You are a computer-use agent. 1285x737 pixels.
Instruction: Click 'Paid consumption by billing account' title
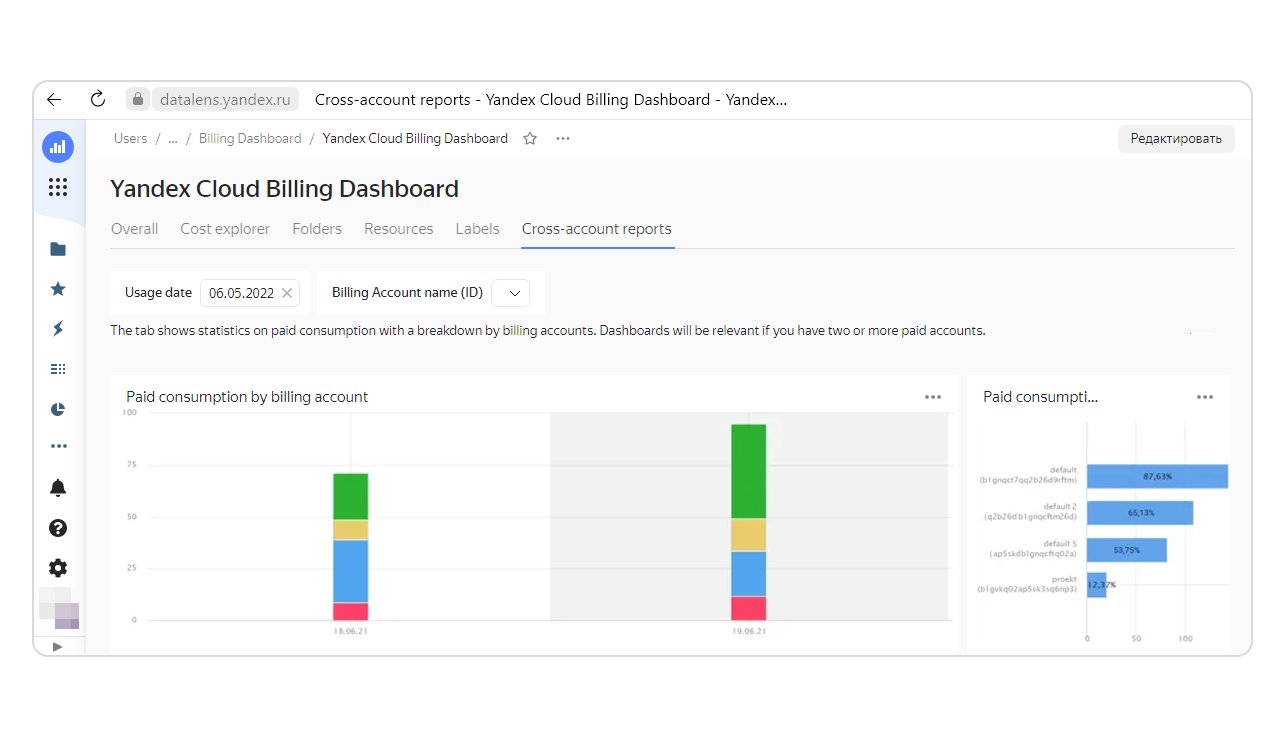[x=247, y=397]
